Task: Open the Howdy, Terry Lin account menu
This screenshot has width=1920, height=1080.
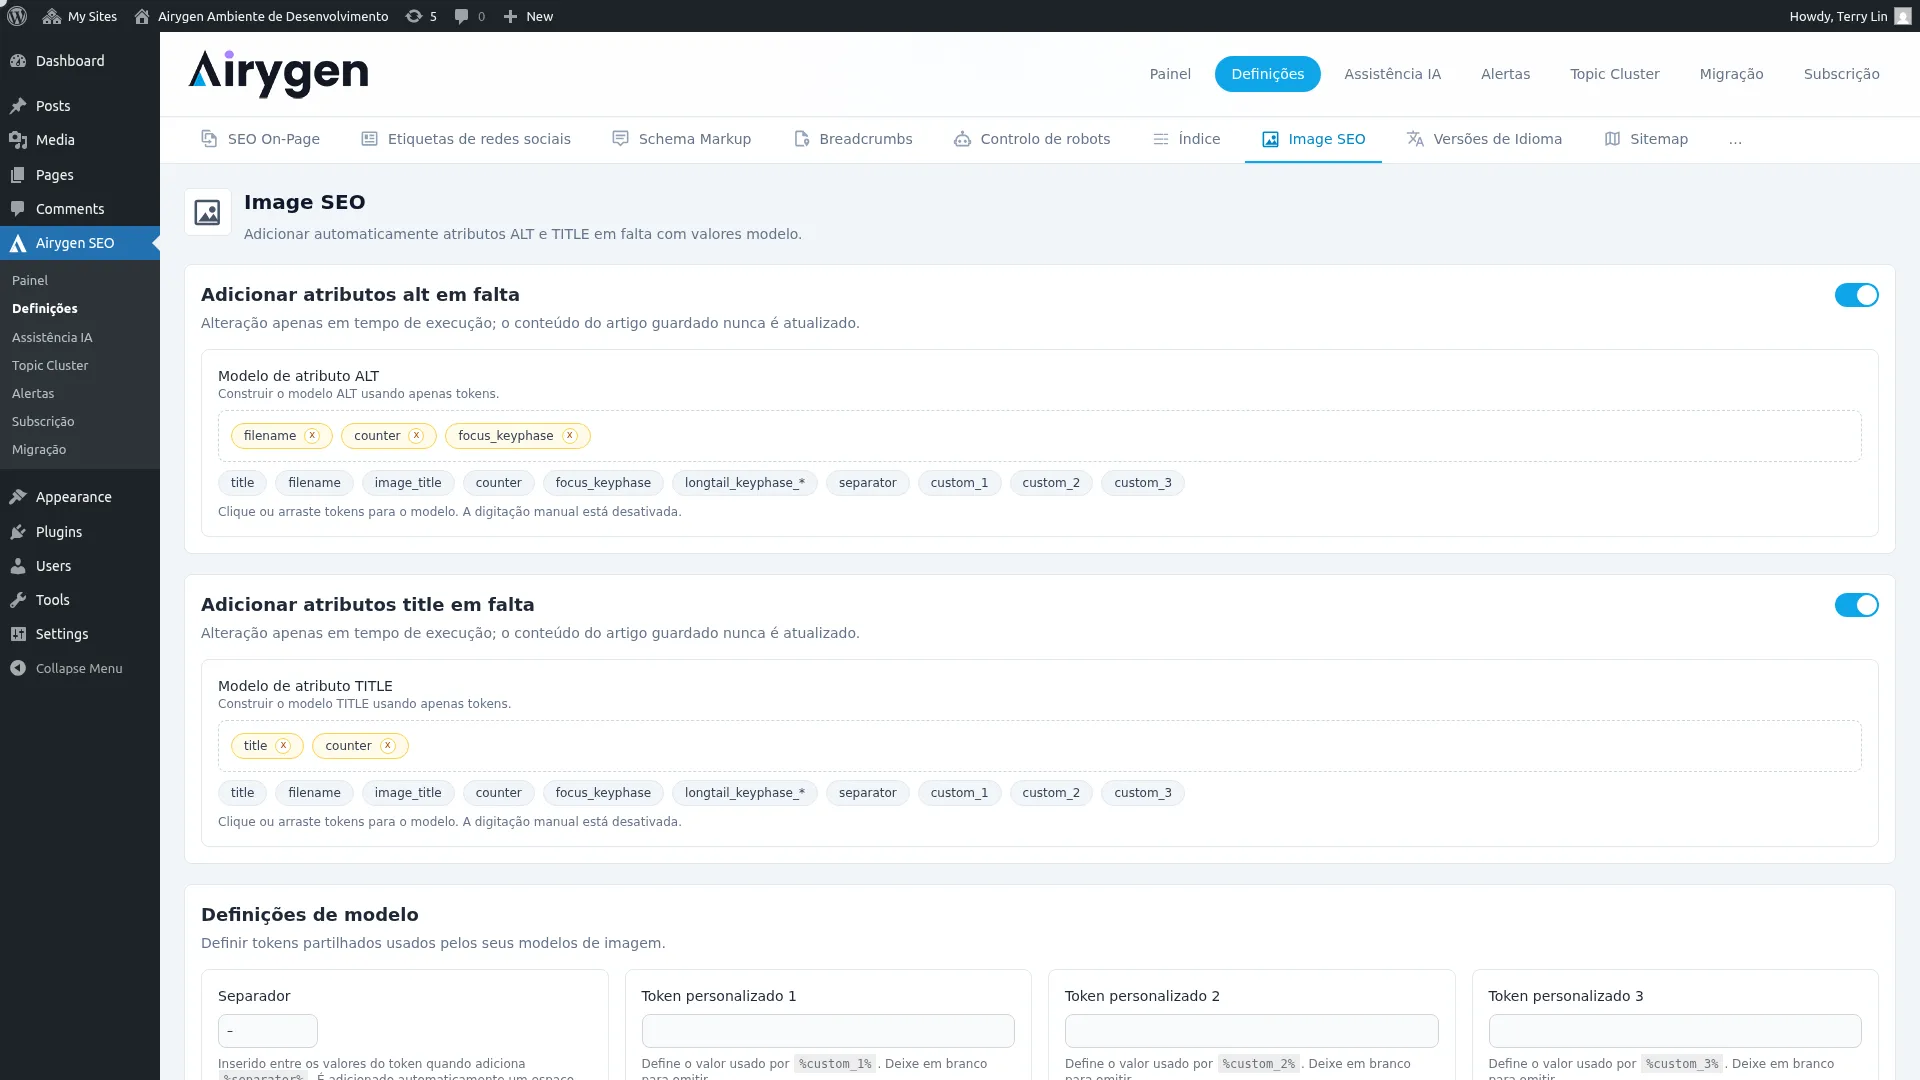Action: click(x=1849, y=16)
